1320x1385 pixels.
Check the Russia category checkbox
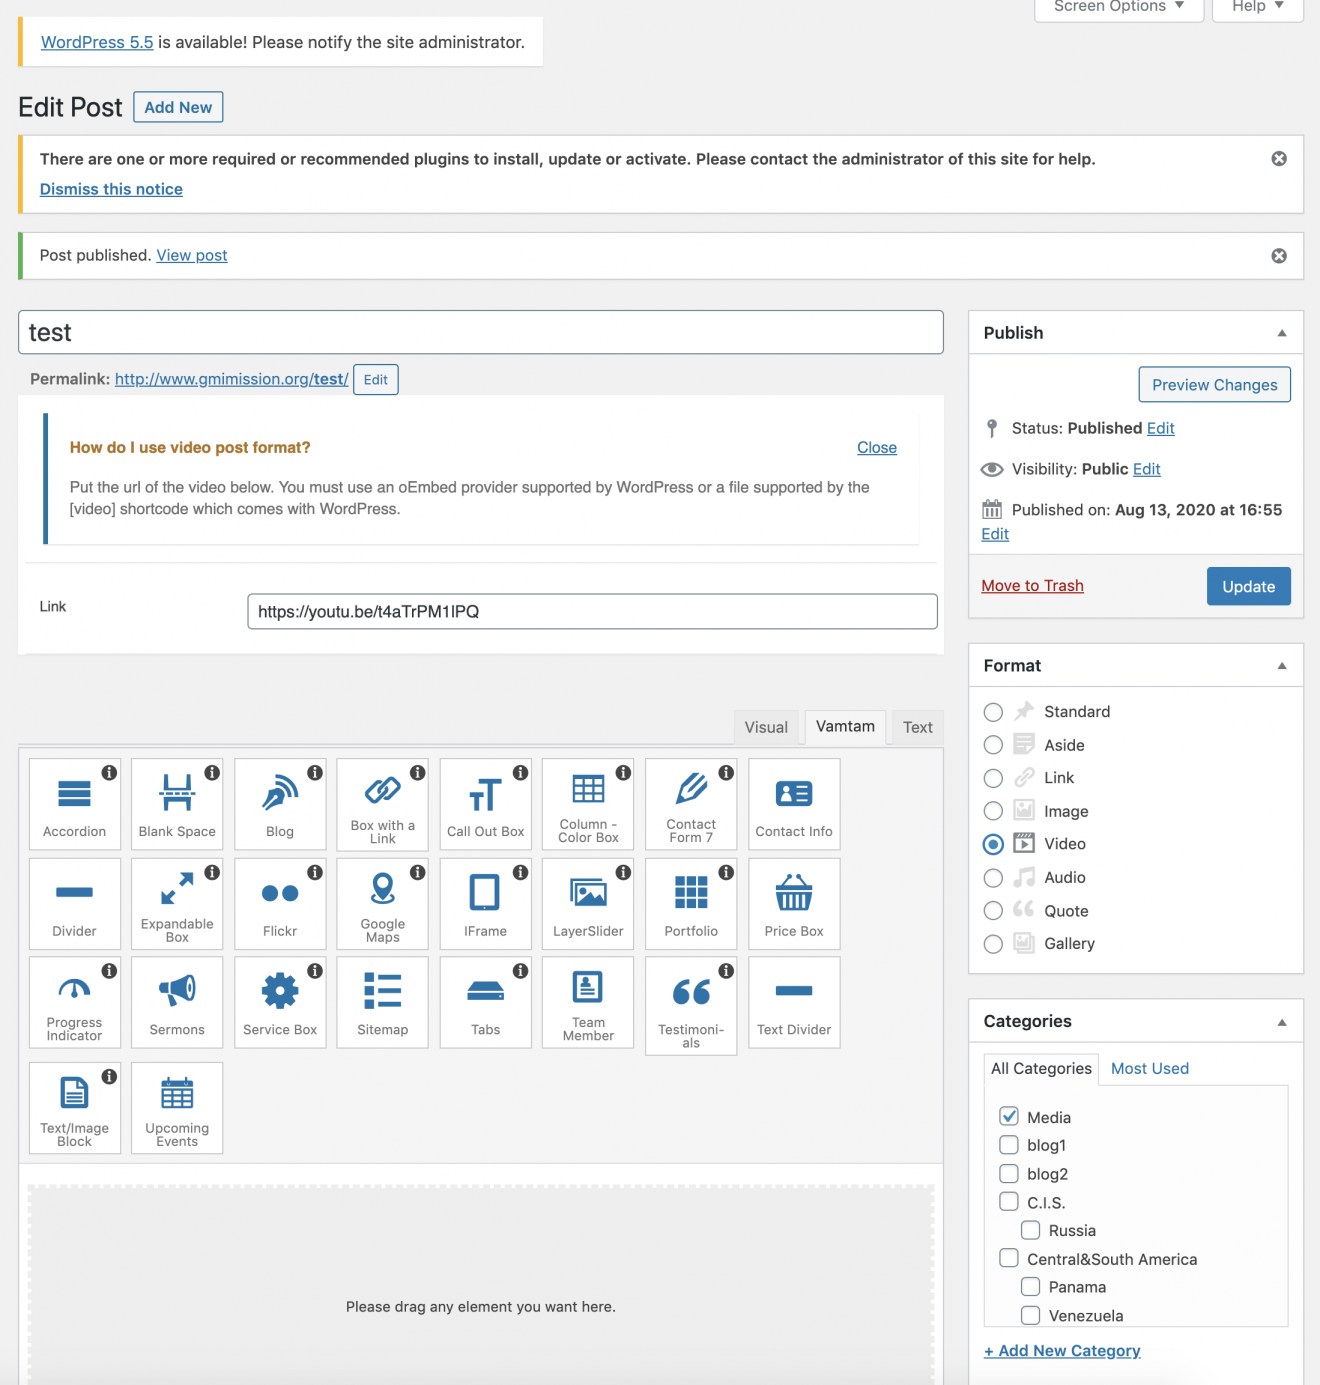click(x=1030, y=1230)
